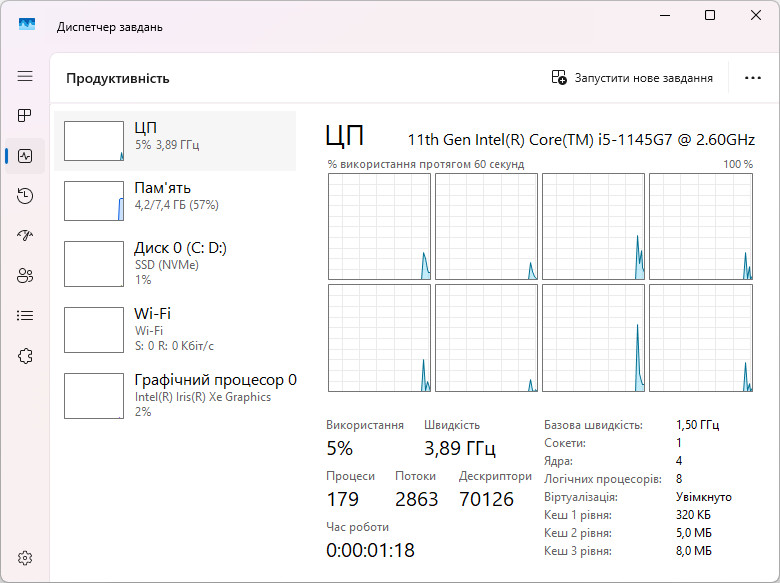Click the L3 cache value '8,0 МБ'
780x583 pixels.
694,551
